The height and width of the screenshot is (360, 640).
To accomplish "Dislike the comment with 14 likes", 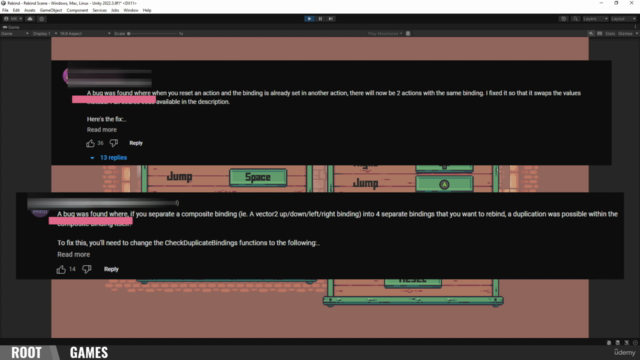I will tap(87, 269).
